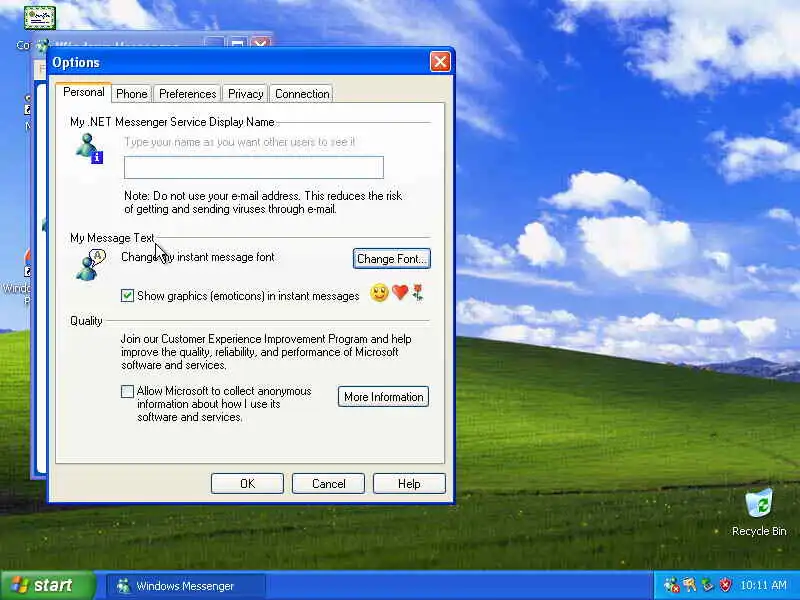Click the red rose emoticon

(x=418, y=293)
